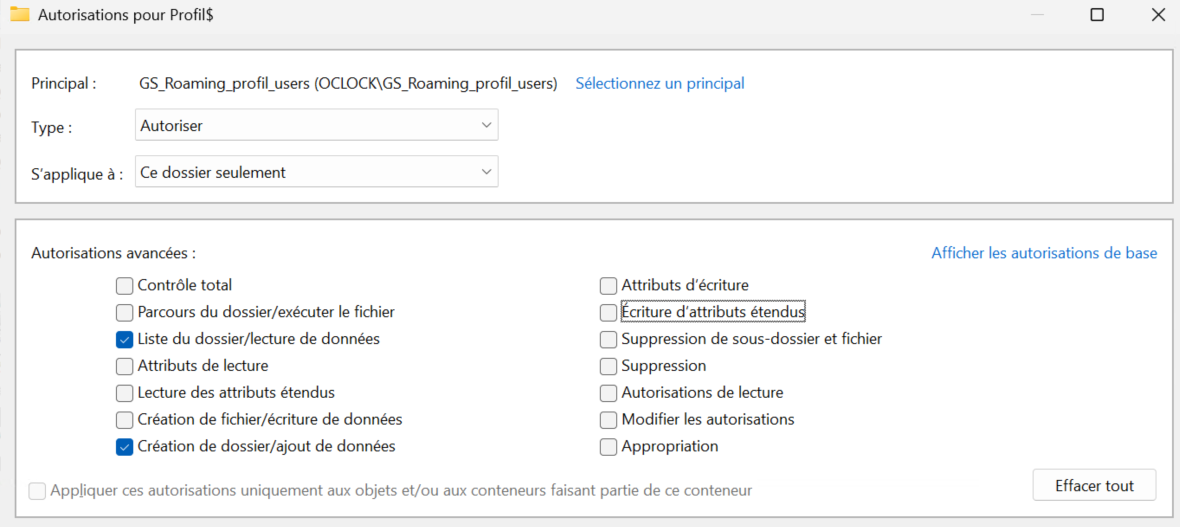The image size is (1180, 527).
Task: Tick the Attributs de lecture checkbox
Action: tap(125, 366)
